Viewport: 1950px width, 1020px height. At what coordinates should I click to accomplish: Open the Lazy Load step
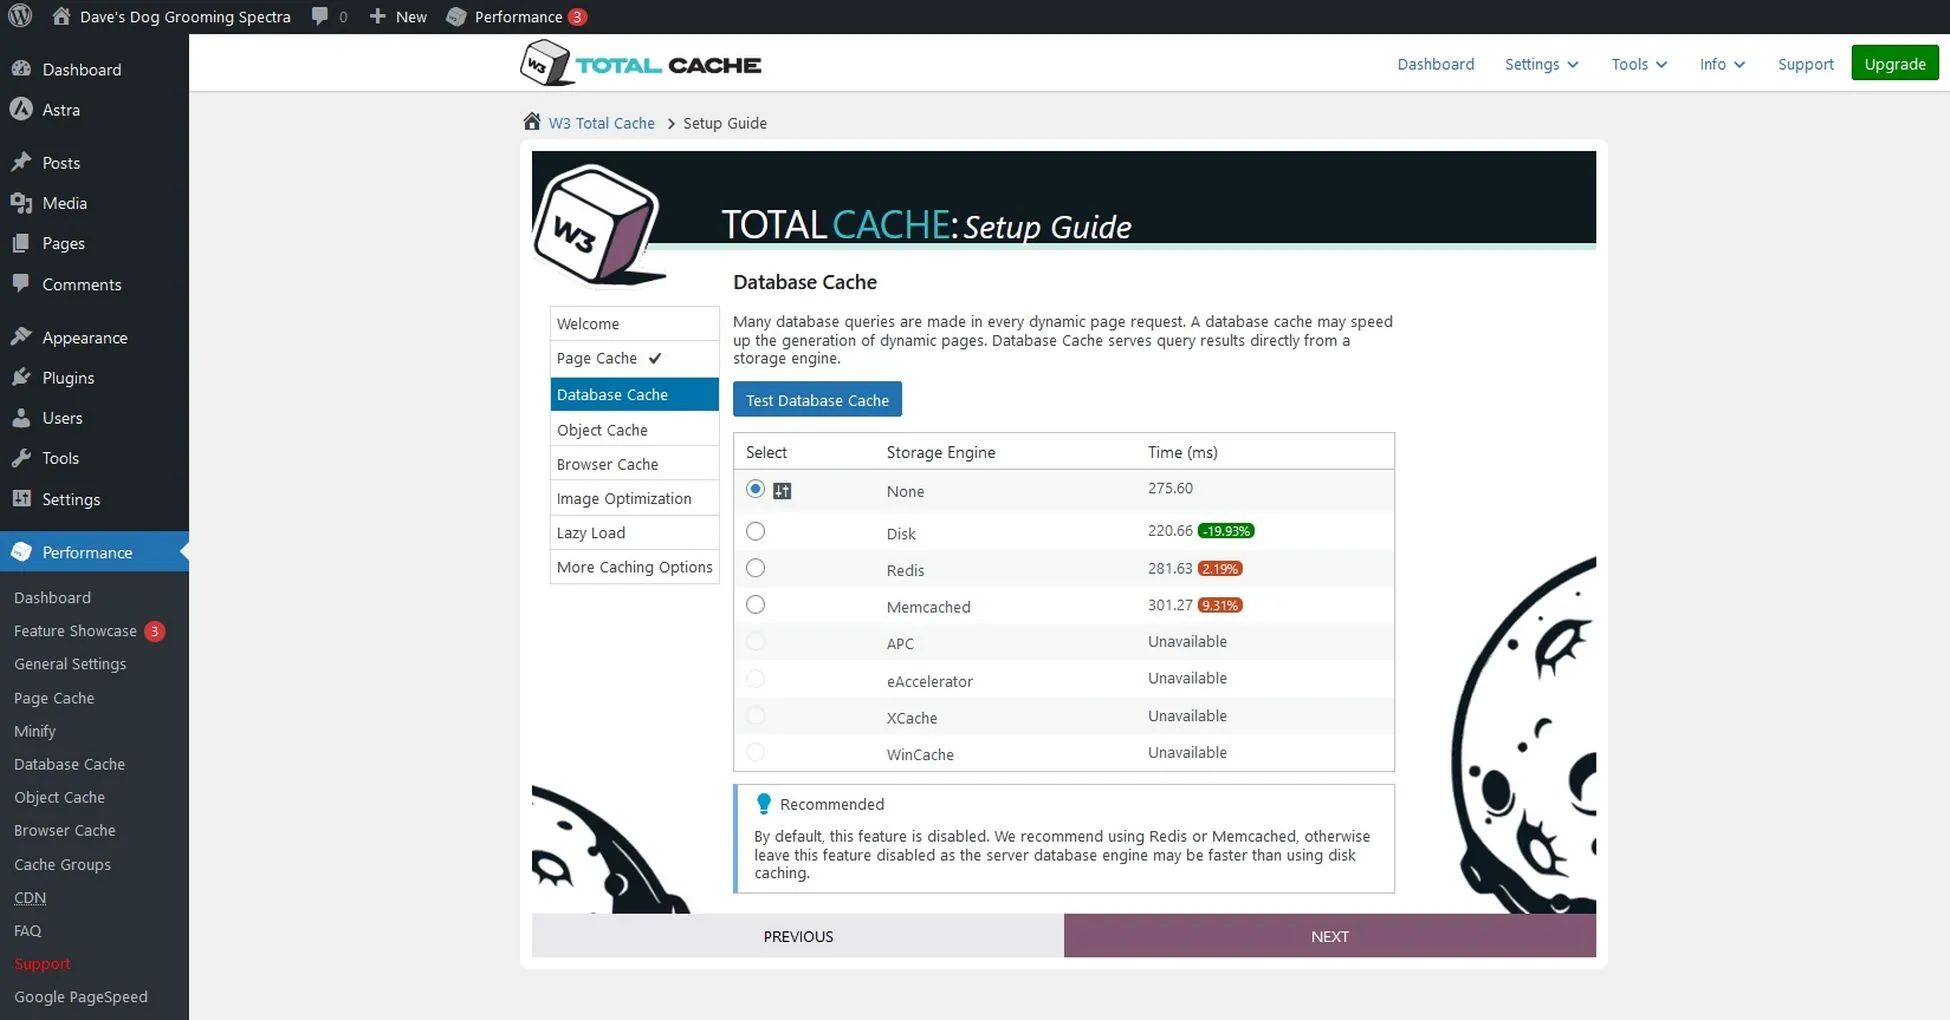[634, 533]
